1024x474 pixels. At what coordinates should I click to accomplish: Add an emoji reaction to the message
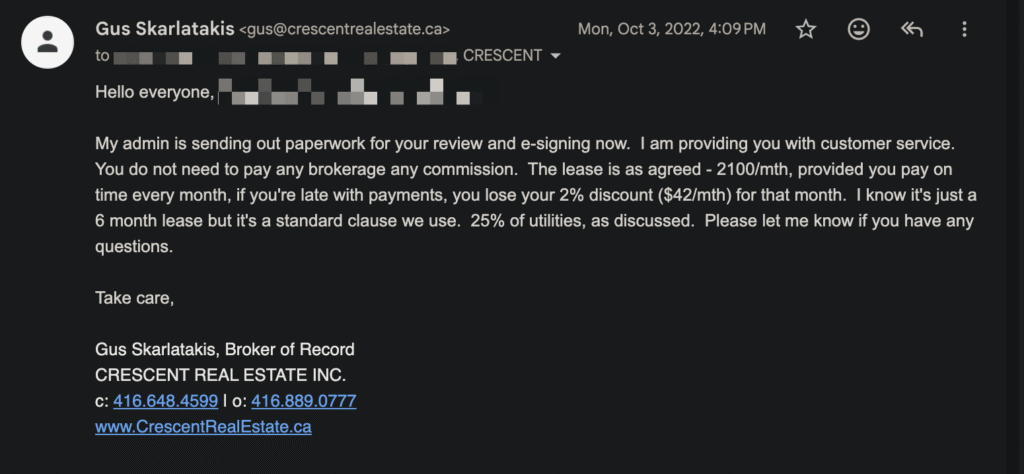[x=858, y=30]
